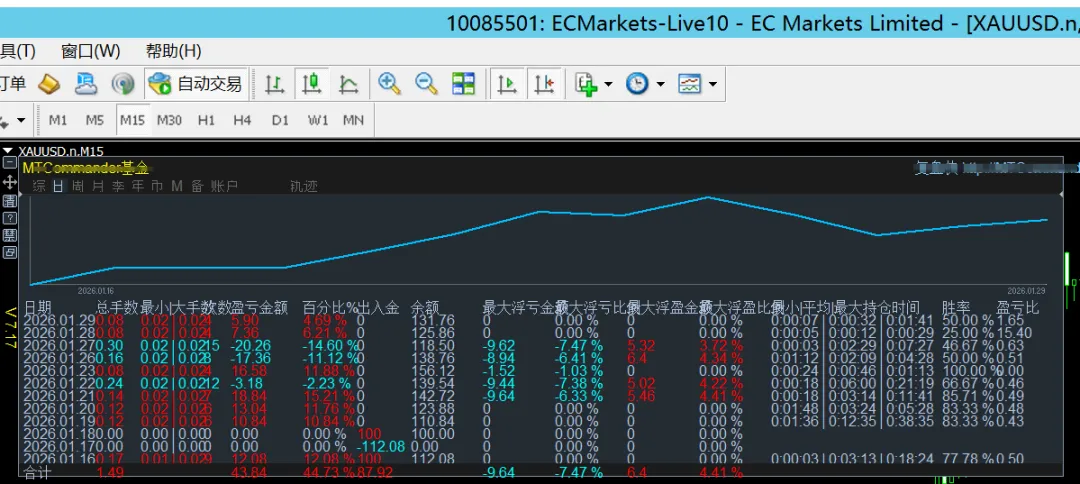The image size is (1080, 484).
Task: Expand the XAUUSD.n.M15 chart triangle
Action: coord(8,151)
